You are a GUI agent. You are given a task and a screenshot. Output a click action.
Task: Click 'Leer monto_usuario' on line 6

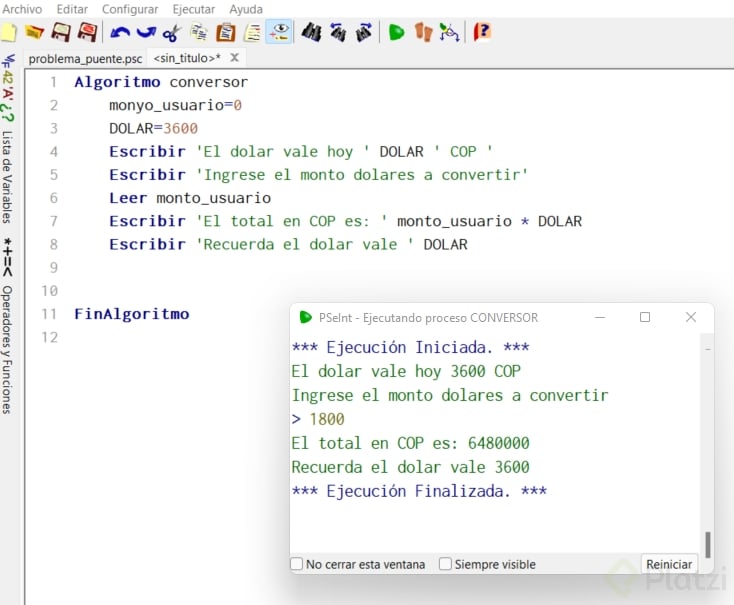190,198
